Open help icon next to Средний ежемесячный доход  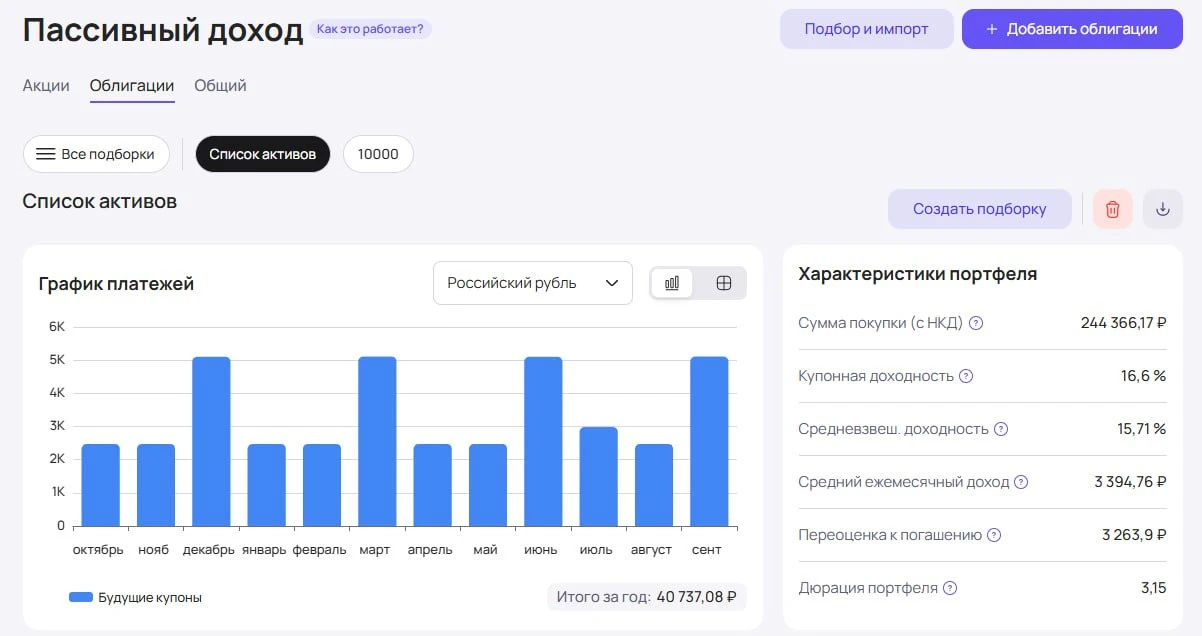[1021, 482]
